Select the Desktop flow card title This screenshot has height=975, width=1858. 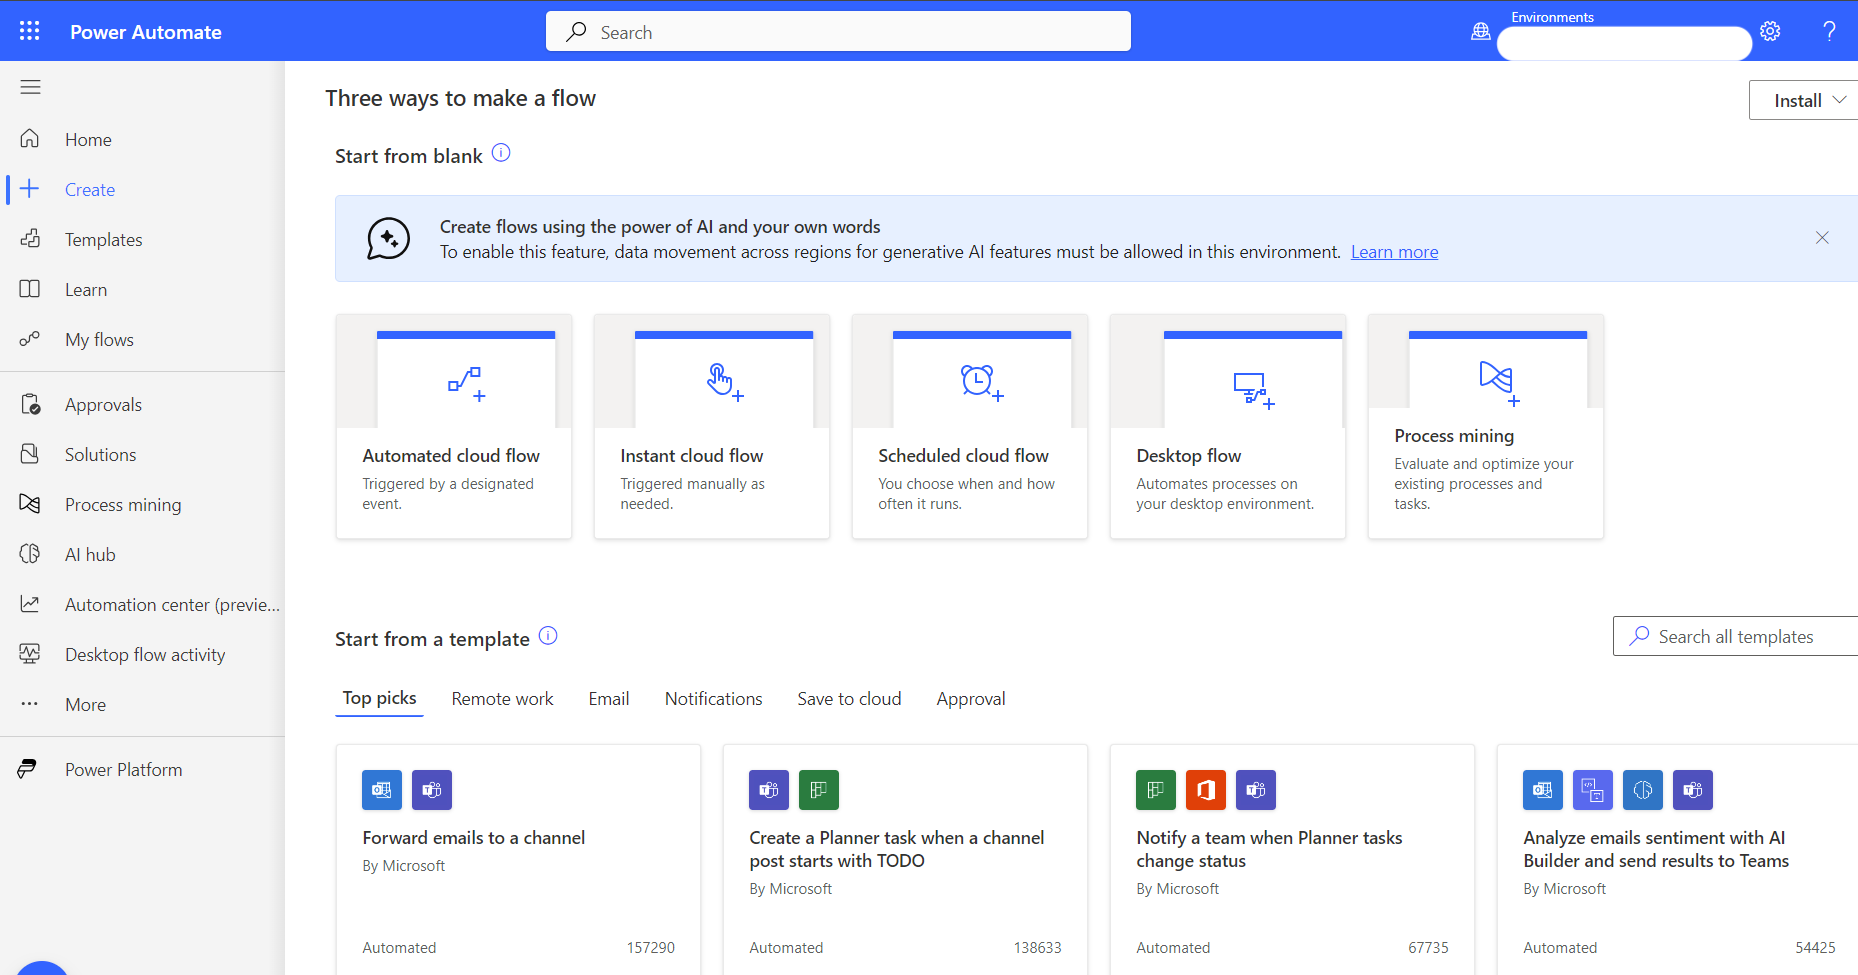pyautogui.click(x=1189, y=456)
